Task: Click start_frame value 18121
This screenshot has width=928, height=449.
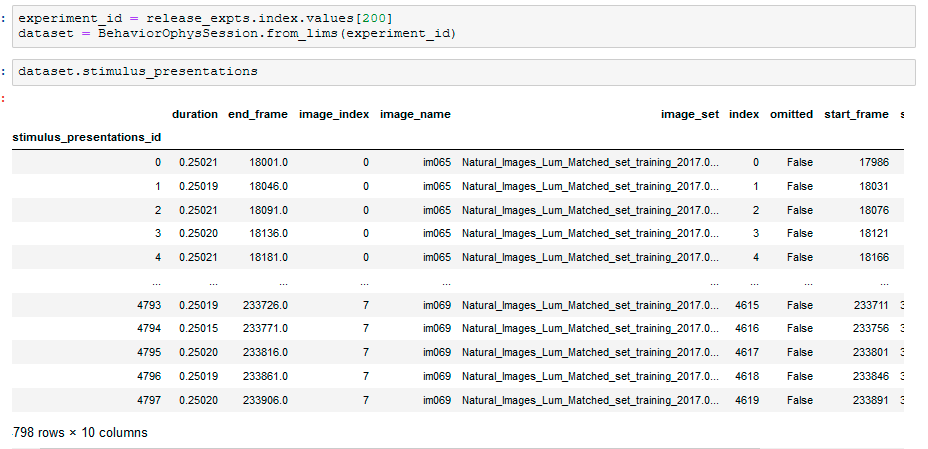Action: 874,233
